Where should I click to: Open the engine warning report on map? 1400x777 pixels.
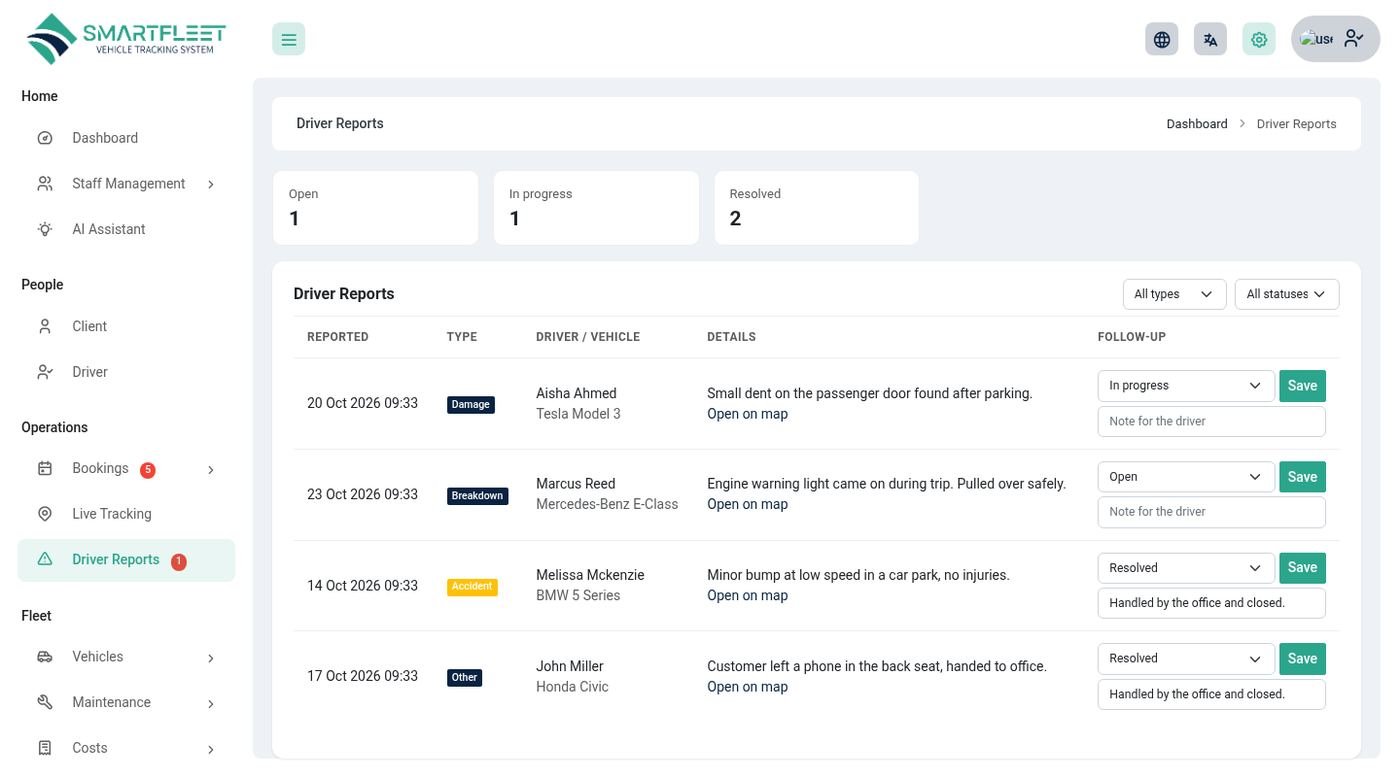point(747,504)
